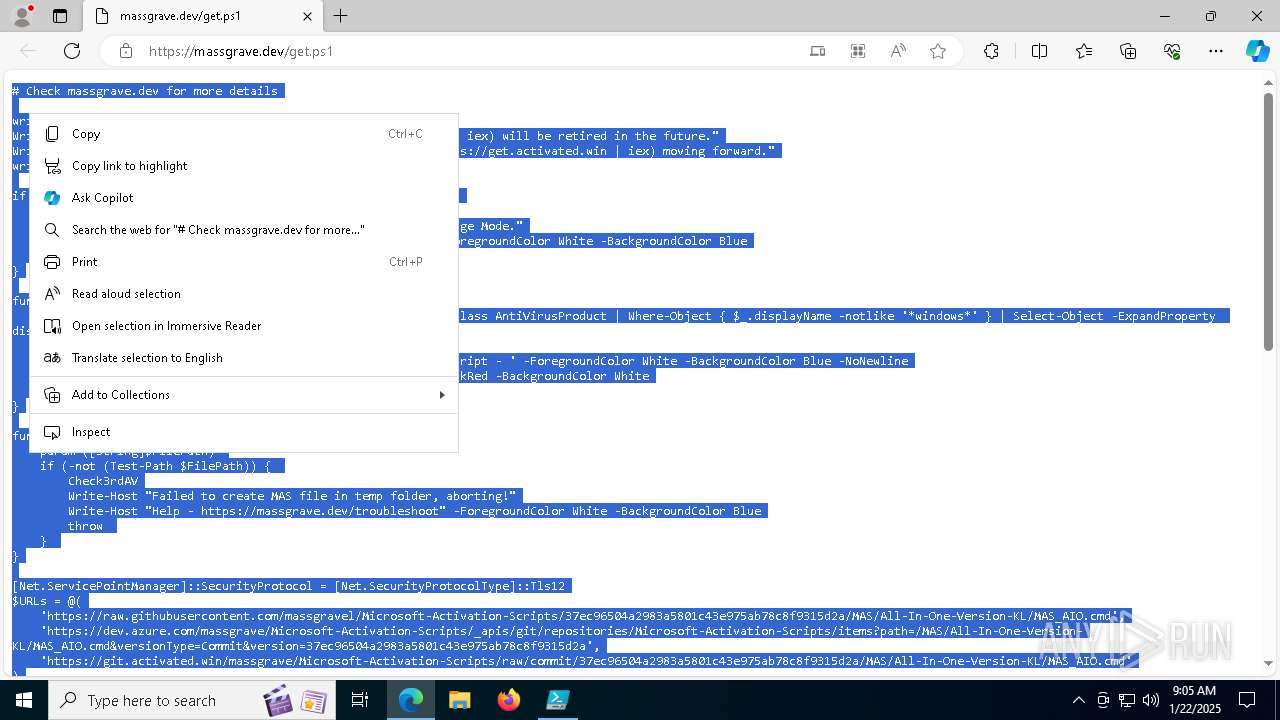Open the clock showing 9:05 AM

point(1193,700)
